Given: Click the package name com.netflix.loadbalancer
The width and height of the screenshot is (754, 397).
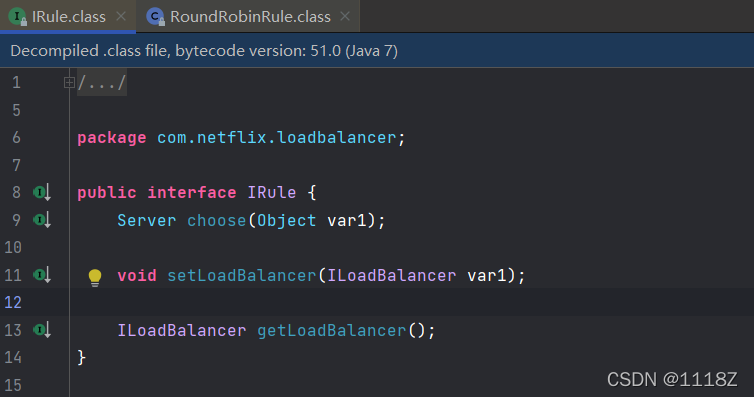Looking at the screenshot, I should tap(276, 138).
